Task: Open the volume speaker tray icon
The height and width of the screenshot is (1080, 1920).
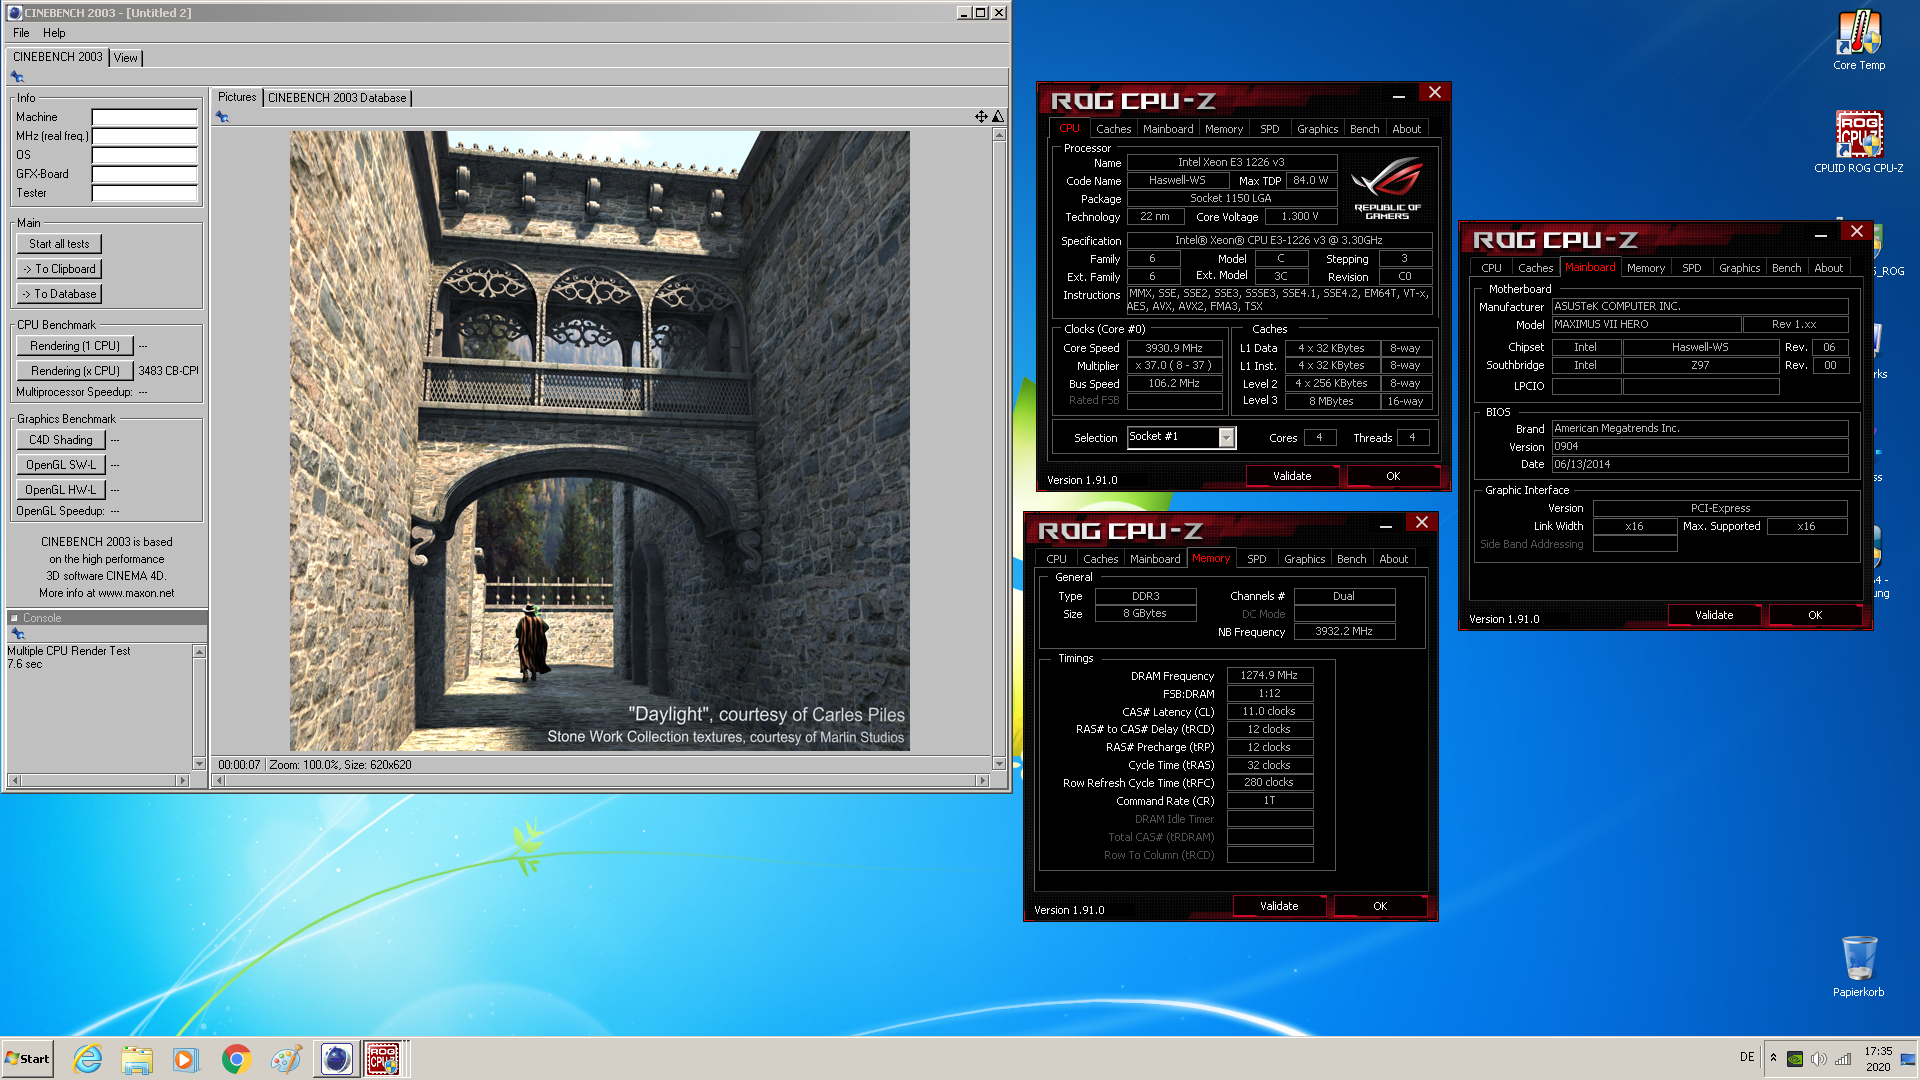Action: [1819, 1059]
